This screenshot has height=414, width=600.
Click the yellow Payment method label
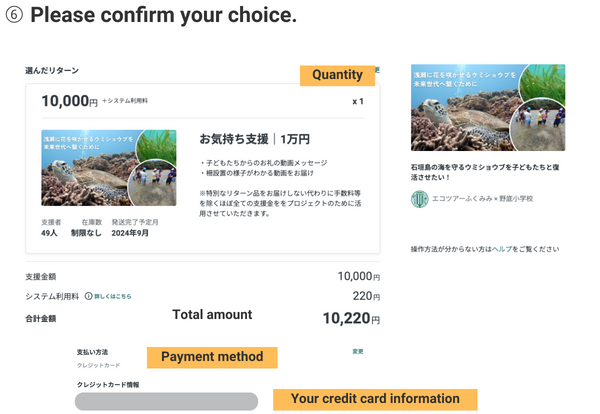212,357
